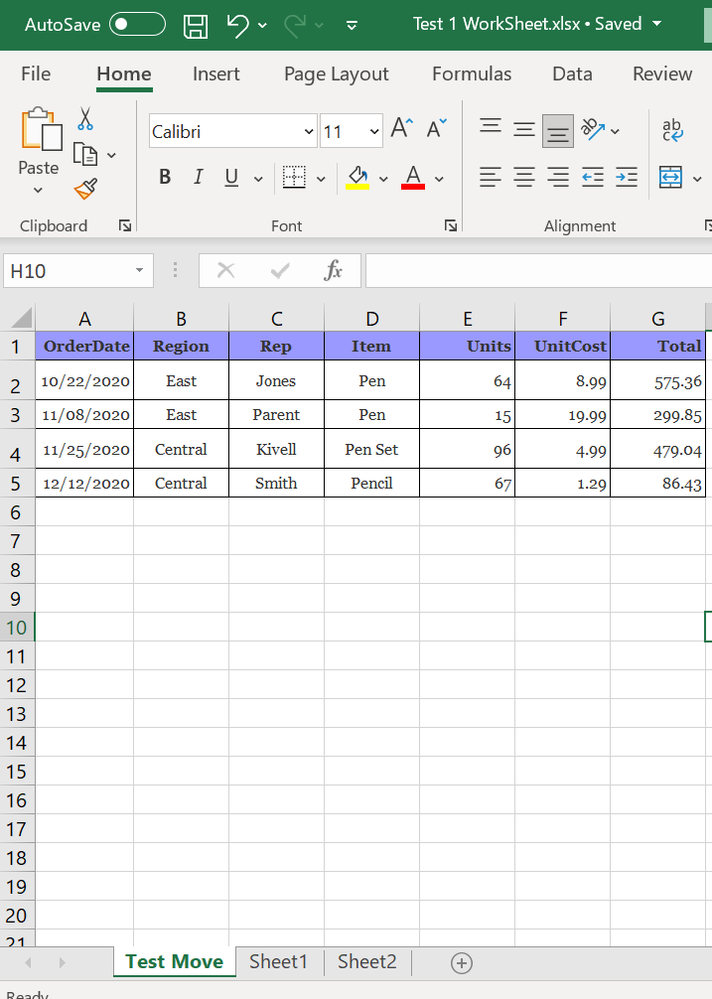Screen dimensions: 712x999
Task: Click the Increase Font Size icon
Action: [x=401, y=129]
